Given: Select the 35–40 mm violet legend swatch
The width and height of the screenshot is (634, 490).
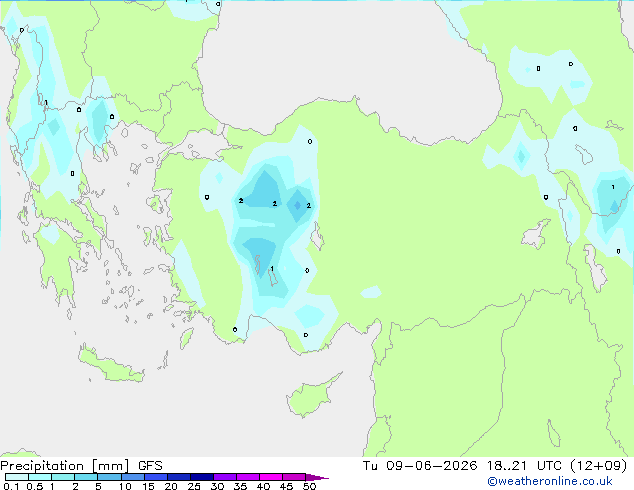Looking at the screenshot, I should [248, 477].
